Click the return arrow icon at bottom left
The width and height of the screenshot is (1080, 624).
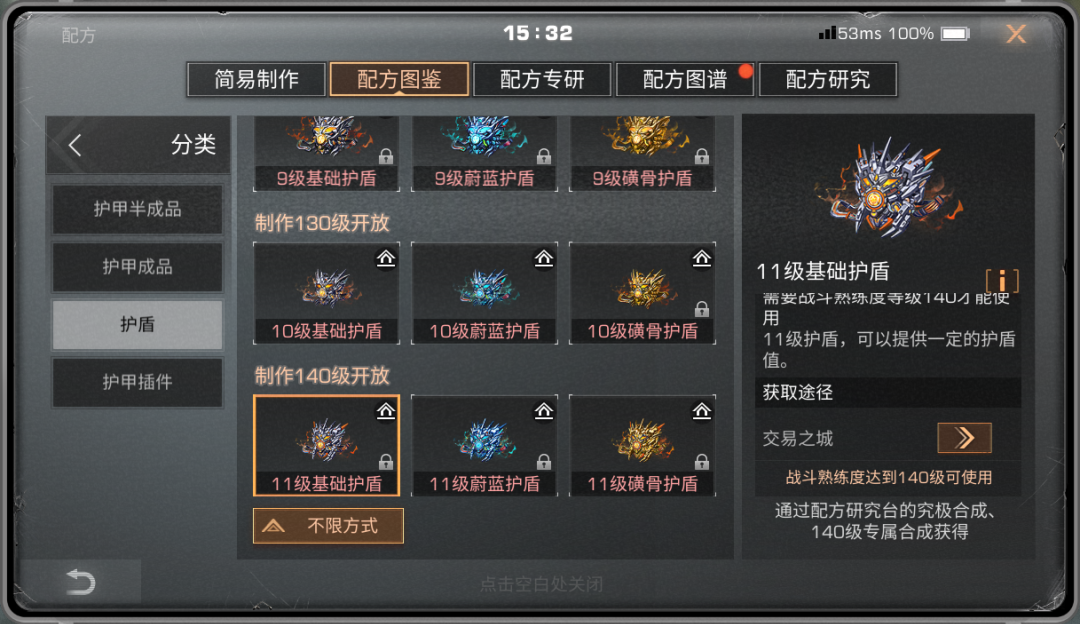pyautogui.click(x=81, y=582)
